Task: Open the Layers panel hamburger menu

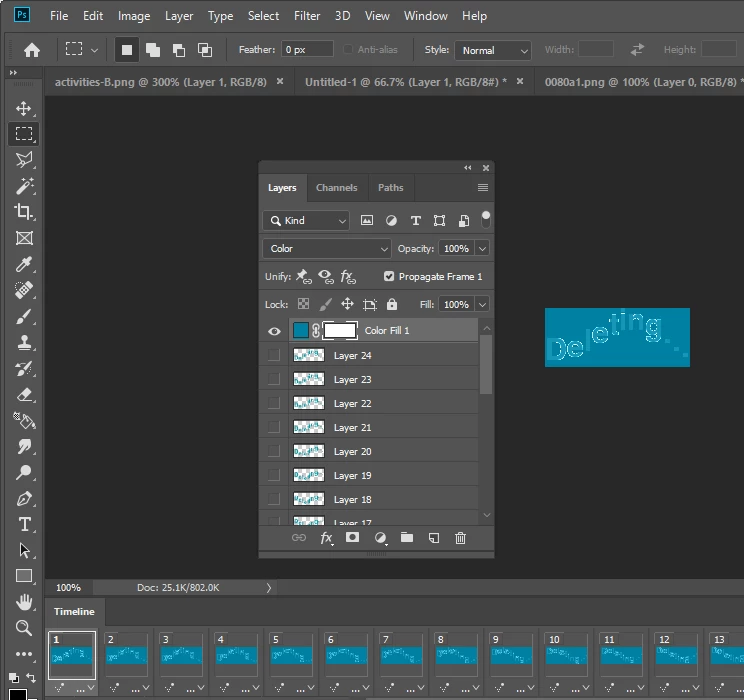Action: [x=483, y=187]
